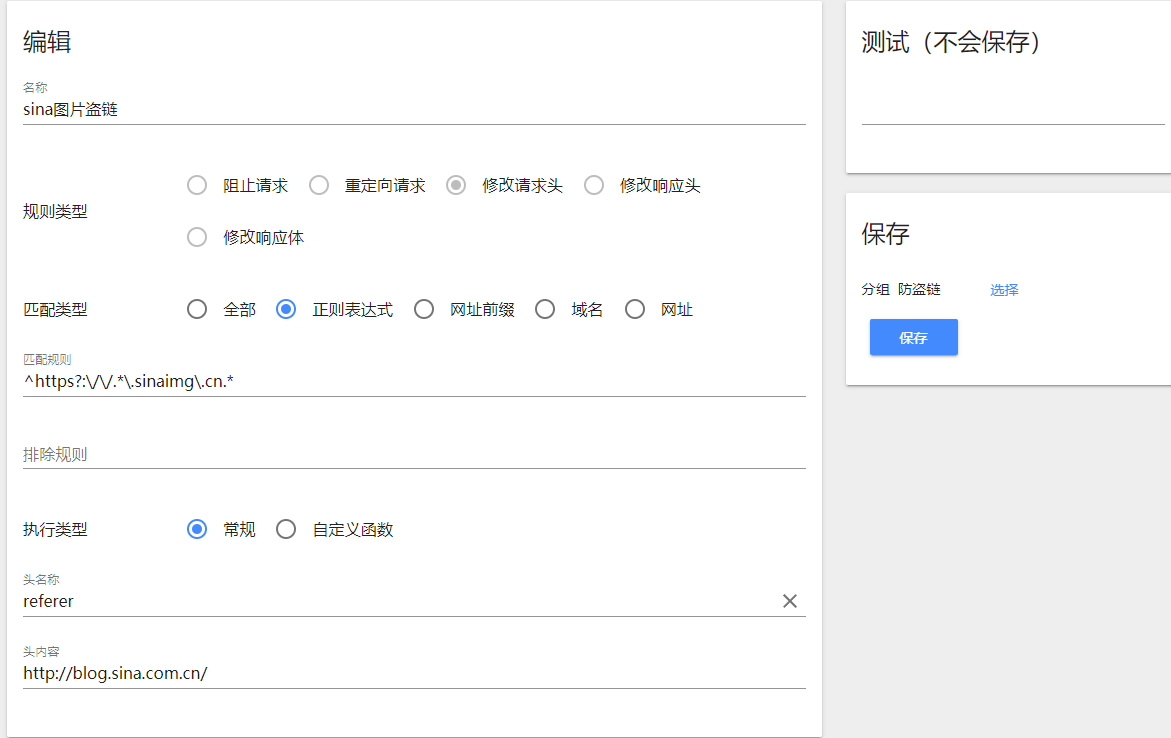Clear the header name field with X icon

pyautogui.click(x=789, y=601)
